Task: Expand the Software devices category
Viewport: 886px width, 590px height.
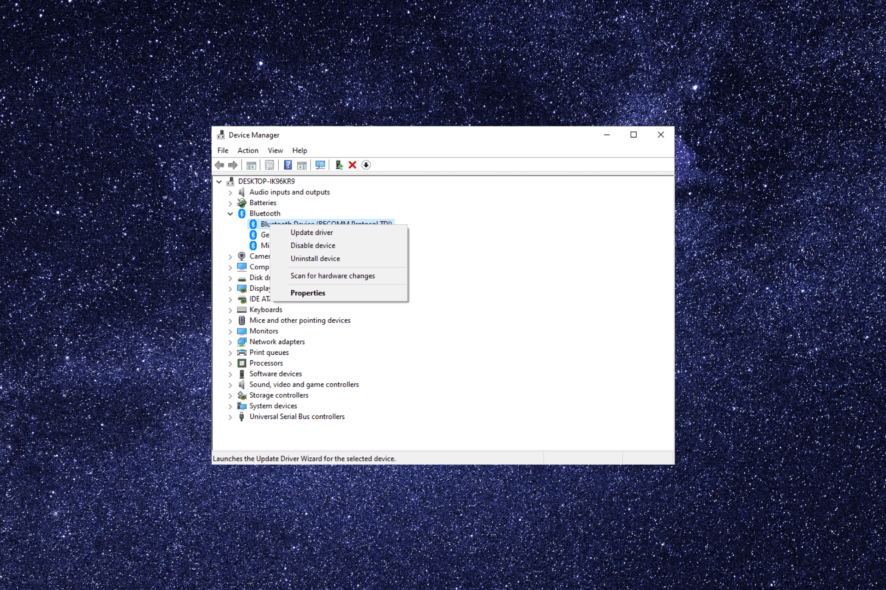Action: (x=230, y=374)
